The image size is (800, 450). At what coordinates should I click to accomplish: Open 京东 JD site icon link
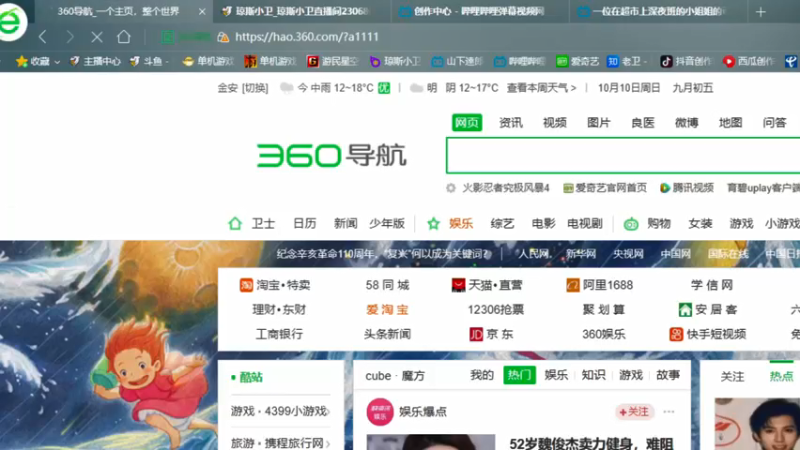click(491, 334)
